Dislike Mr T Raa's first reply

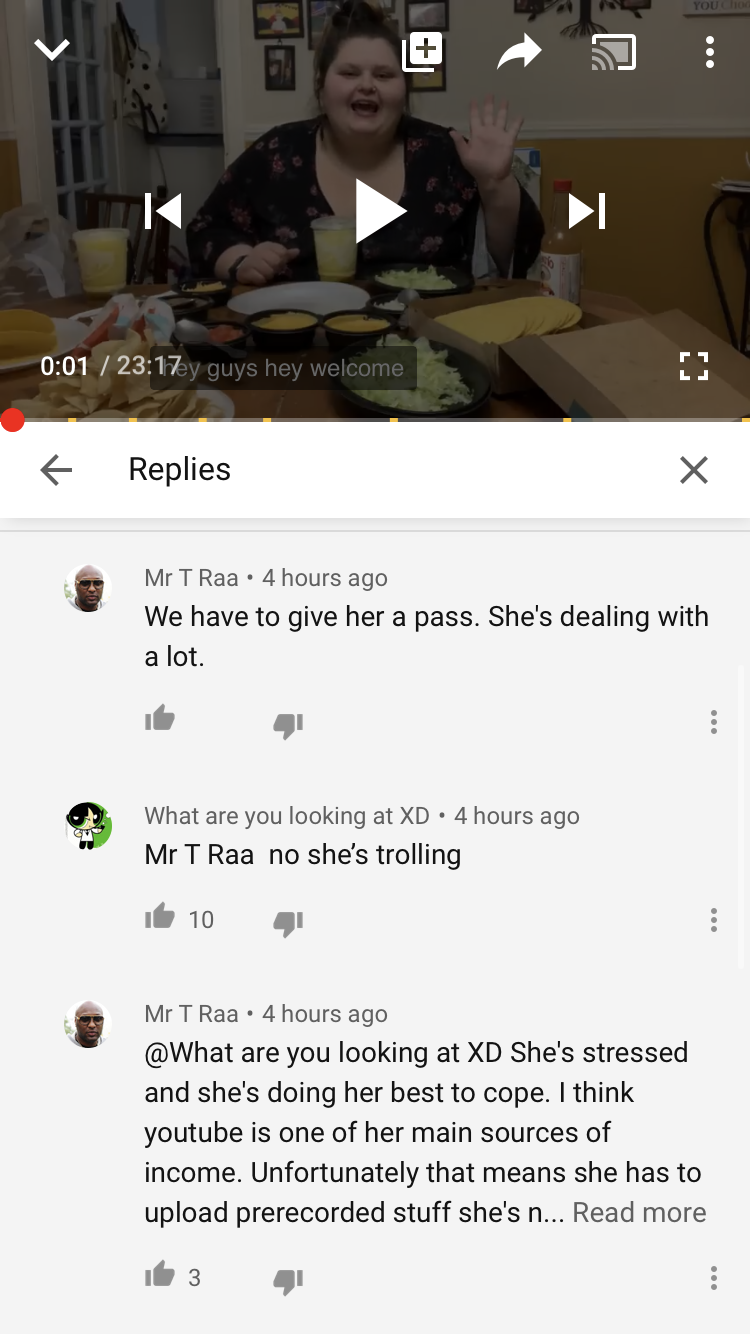point(288,724)
